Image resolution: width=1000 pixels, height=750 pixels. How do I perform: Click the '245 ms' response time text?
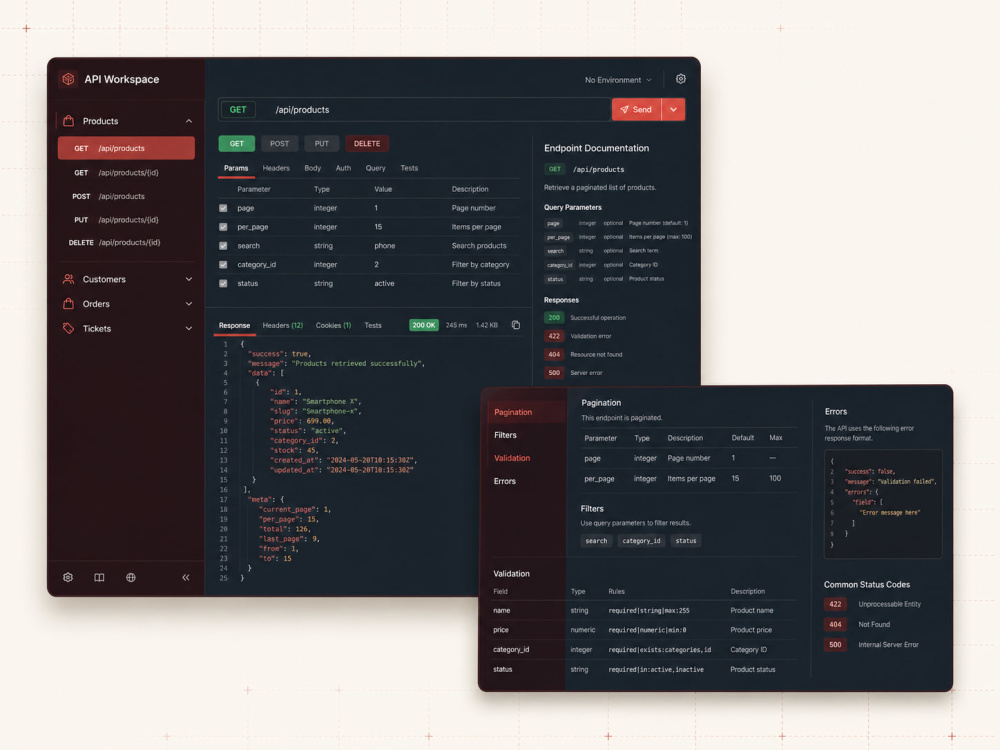(456, 325)
